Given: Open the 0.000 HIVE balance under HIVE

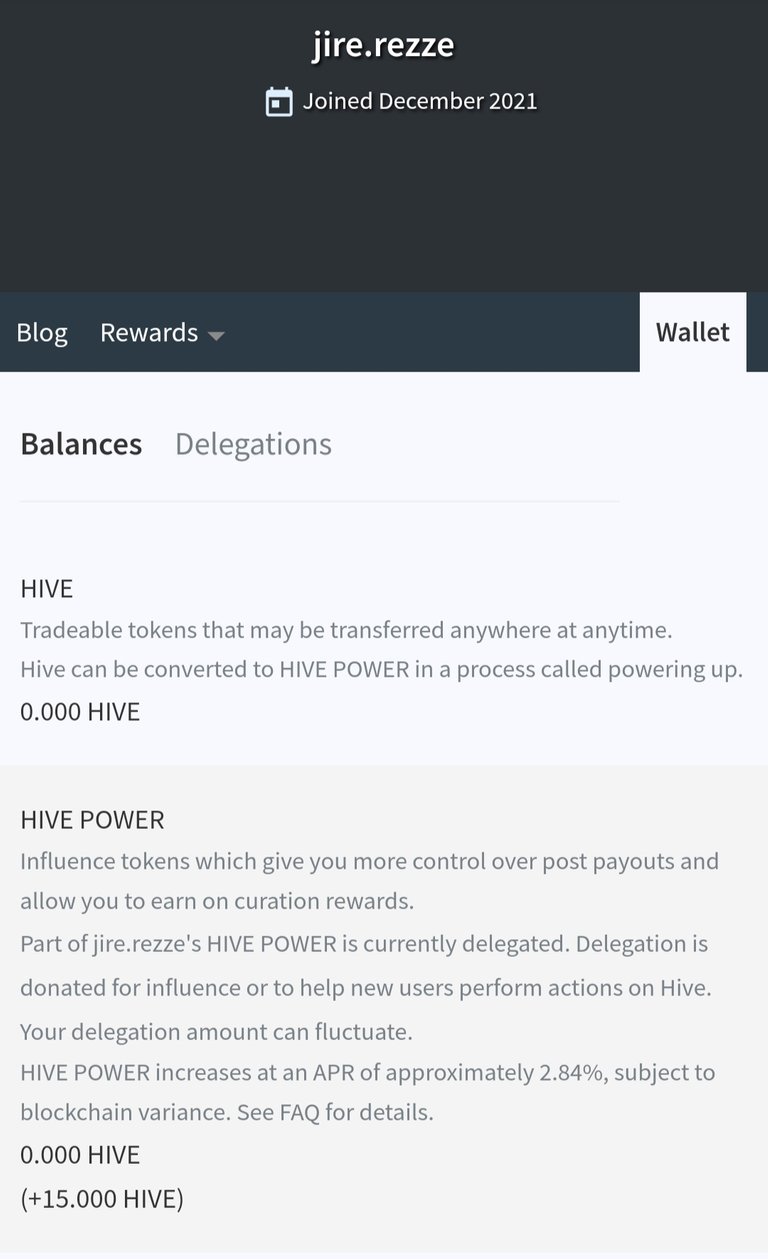Looking at the screenshot, I should (80, 712).
